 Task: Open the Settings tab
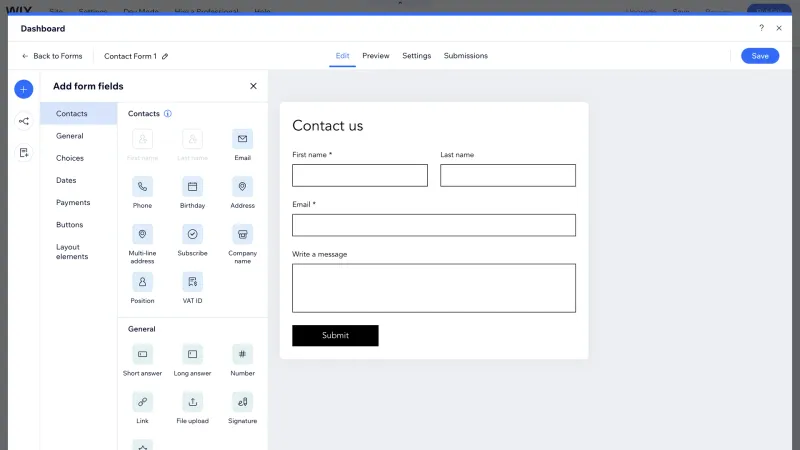416,56
